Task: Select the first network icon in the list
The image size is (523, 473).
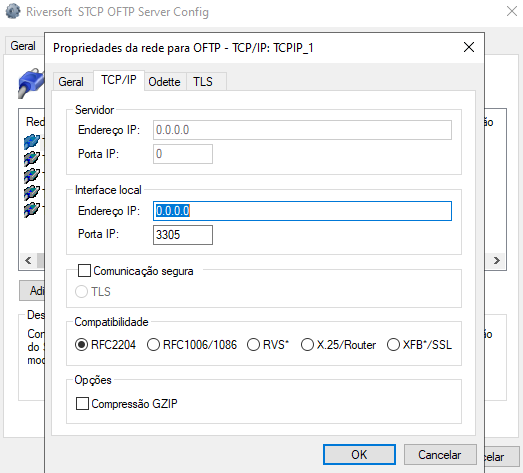Action: tap(32, 142)
